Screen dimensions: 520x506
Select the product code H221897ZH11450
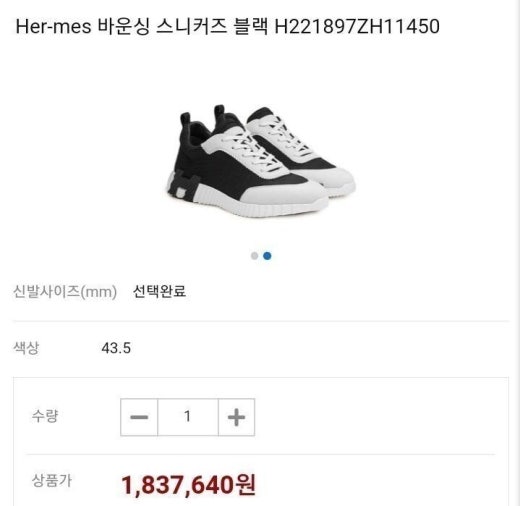[x=357, y=26]
